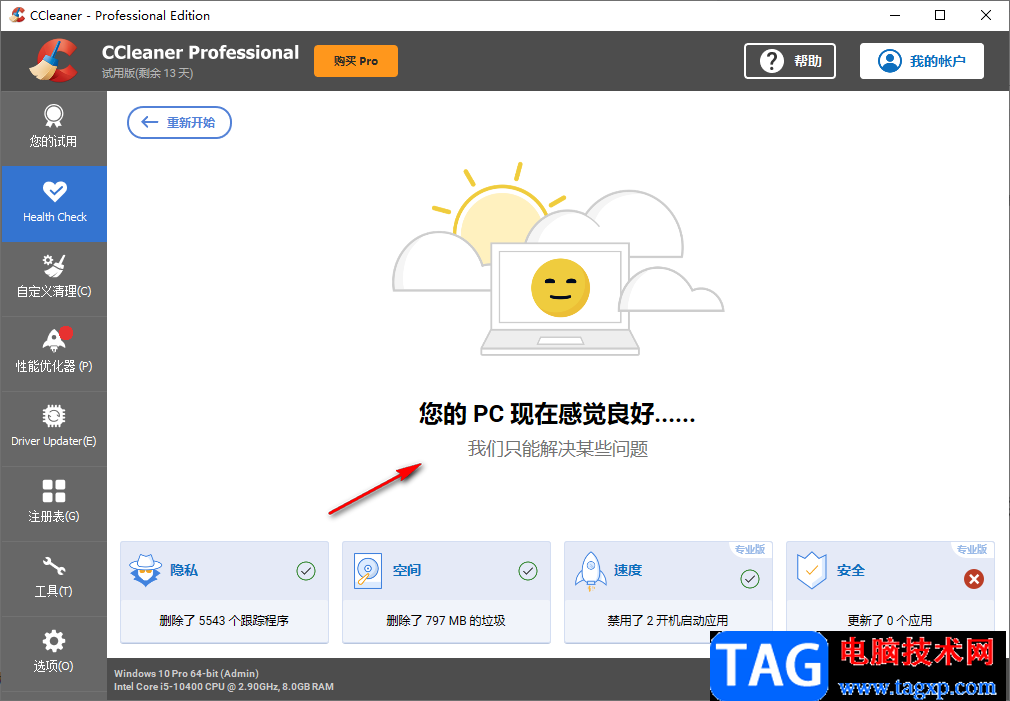Open 自定义清理(C) custom clean
The image size is (1010, 701).
[54, 278]
